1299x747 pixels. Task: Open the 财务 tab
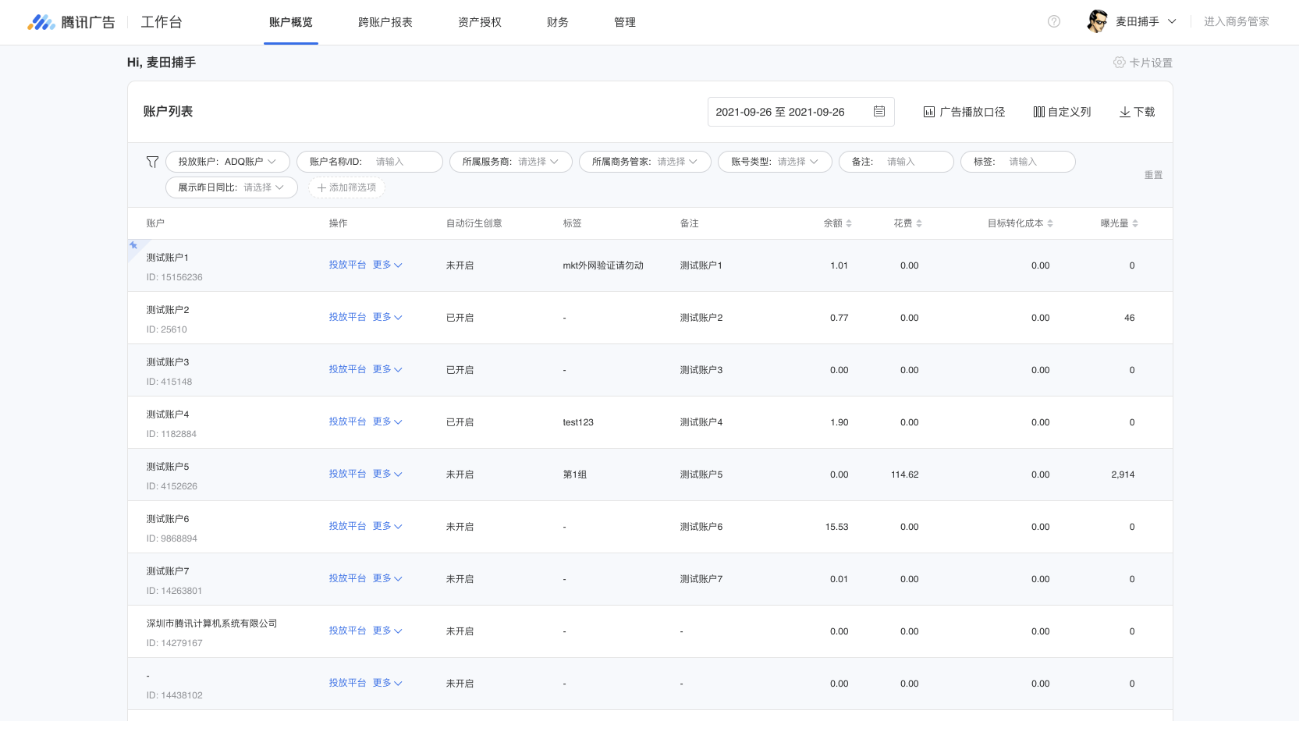click(x=558, y=22)
